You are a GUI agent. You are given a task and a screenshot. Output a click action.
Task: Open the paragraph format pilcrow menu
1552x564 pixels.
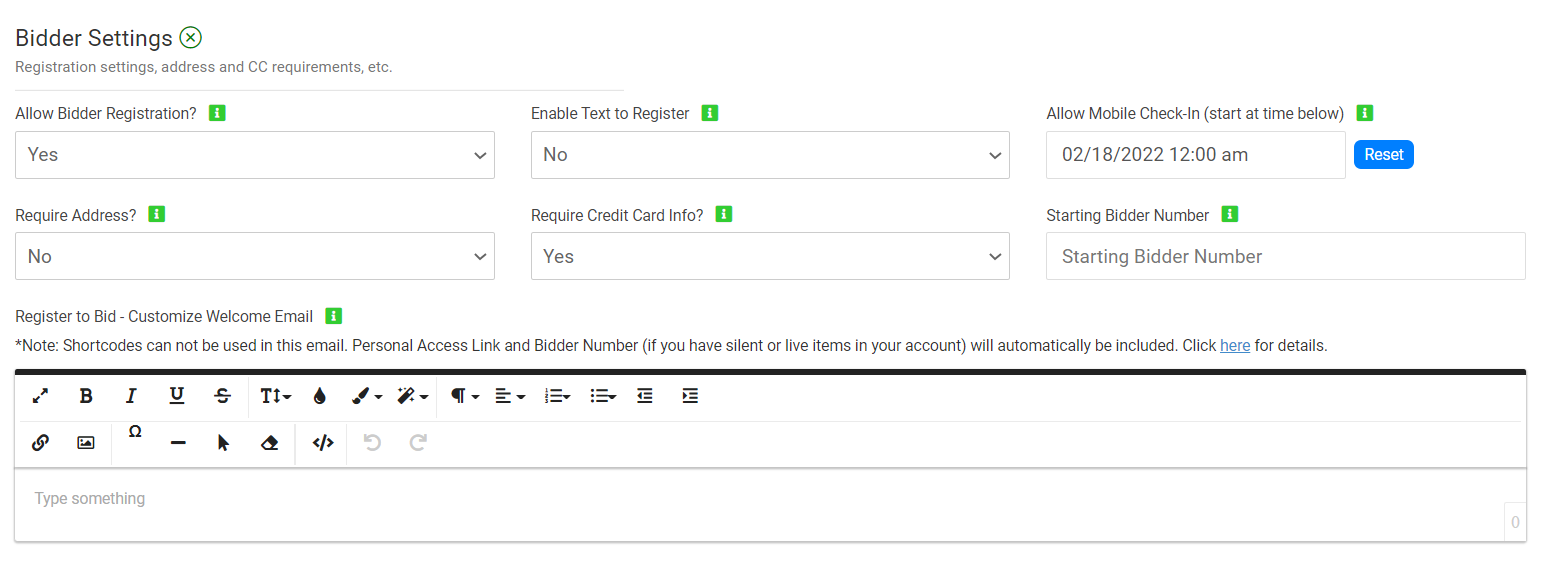465,396
